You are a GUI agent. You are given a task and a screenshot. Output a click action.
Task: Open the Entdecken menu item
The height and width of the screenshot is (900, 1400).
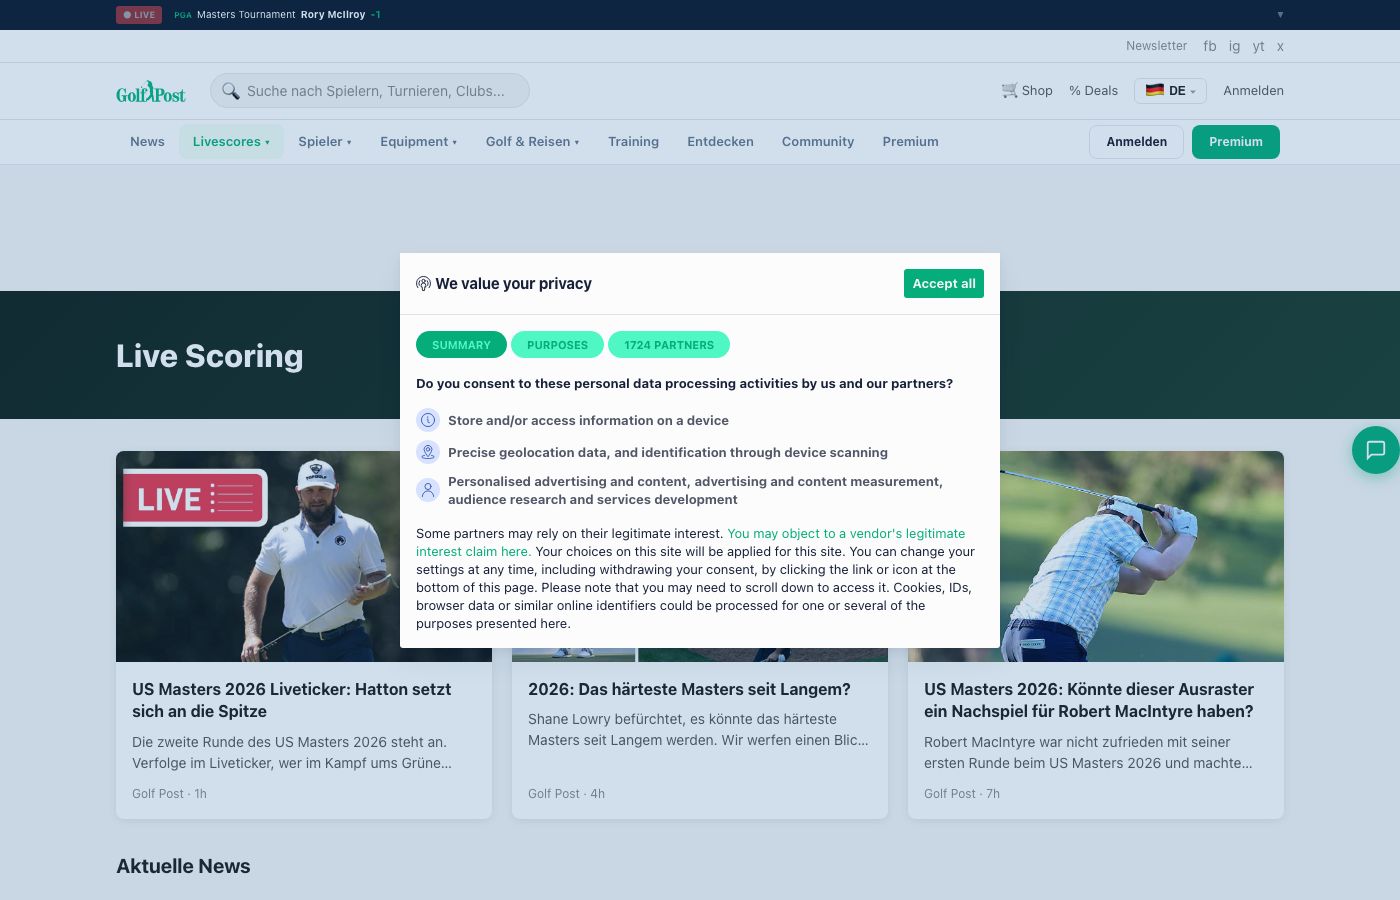click(x=720, y=142)
